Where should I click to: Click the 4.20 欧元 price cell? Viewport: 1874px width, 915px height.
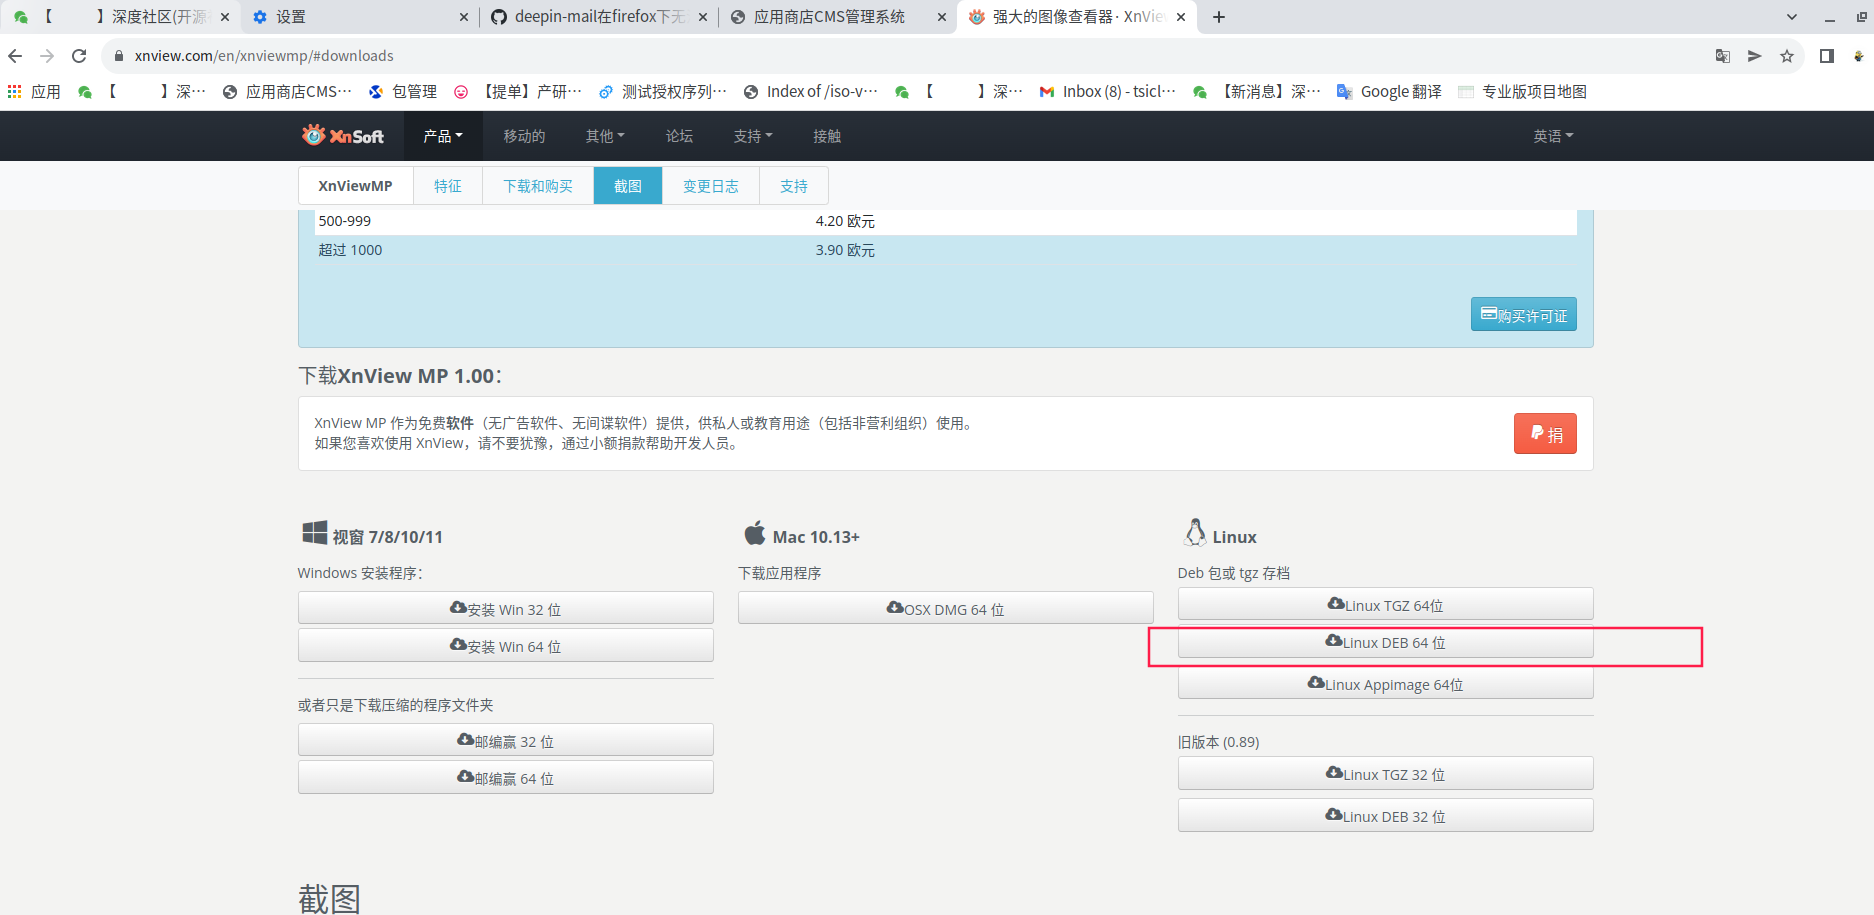pos(845,221)
